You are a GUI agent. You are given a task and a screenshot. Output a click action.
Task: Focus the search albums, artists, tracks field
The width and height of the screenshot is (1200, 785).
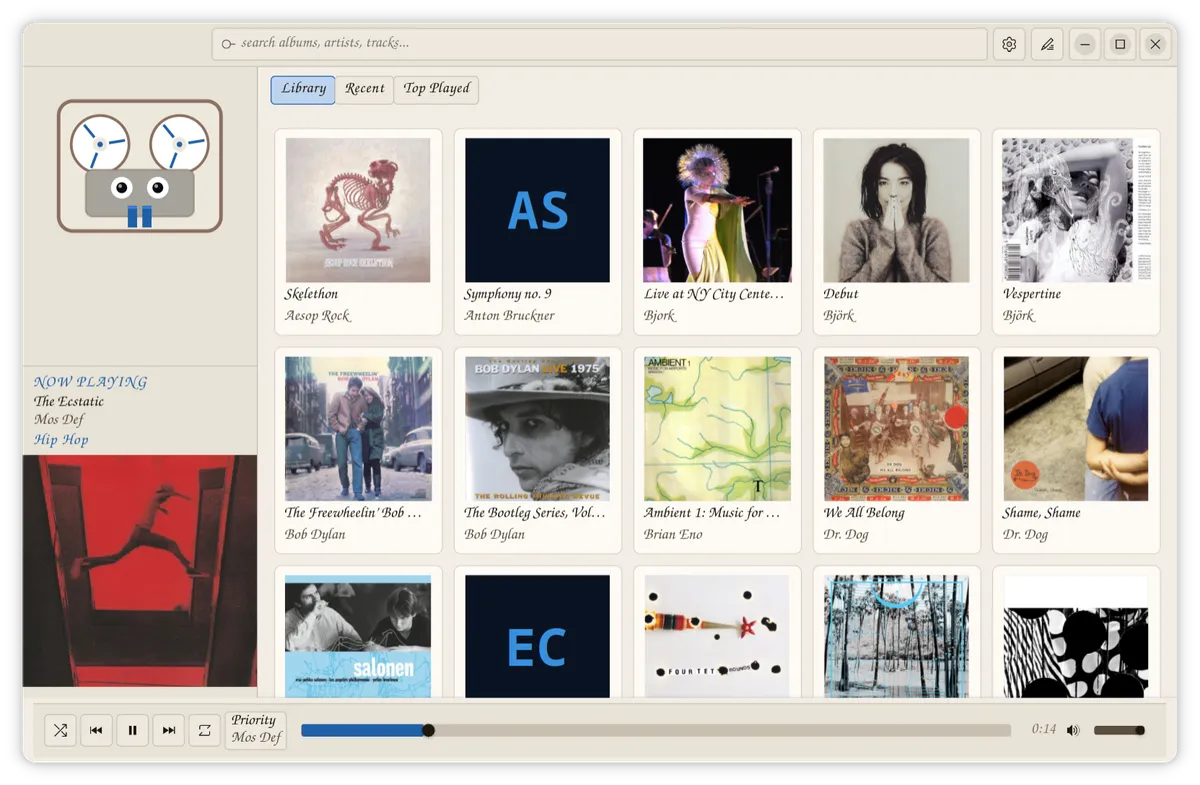[600, 44]
